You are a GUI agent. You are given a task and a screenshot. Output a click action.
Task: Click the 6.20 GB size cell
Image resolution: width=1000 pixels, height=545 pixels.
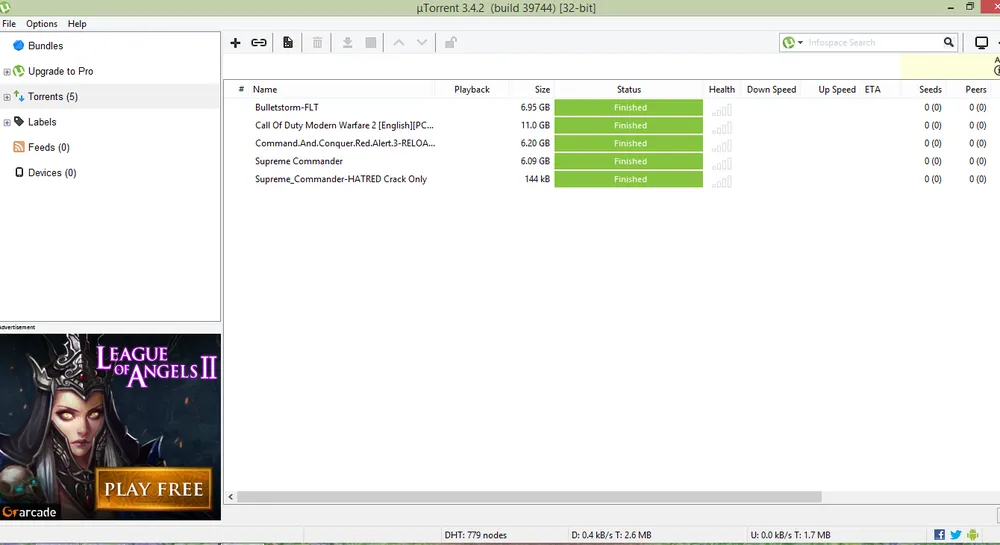pyautogui.click(x=534, y=143)
